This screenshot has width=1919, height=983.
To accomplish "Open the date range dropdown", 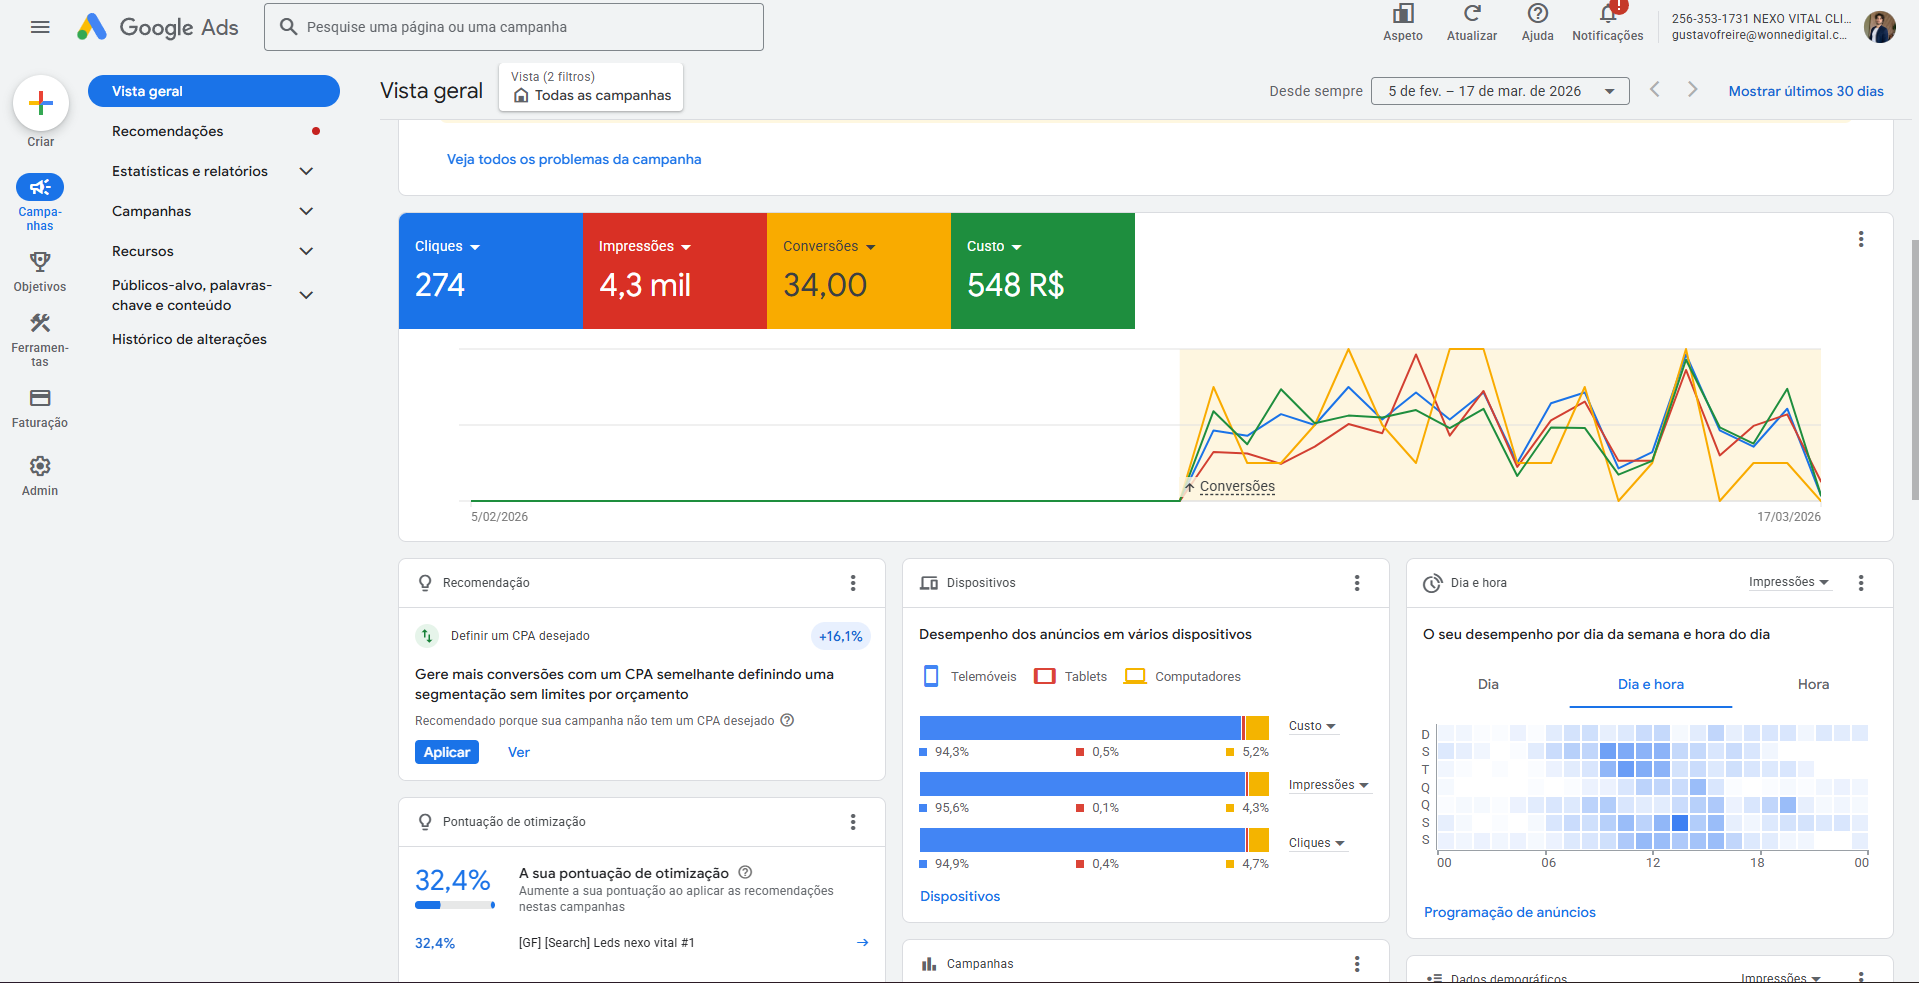I will [1499, 91].
